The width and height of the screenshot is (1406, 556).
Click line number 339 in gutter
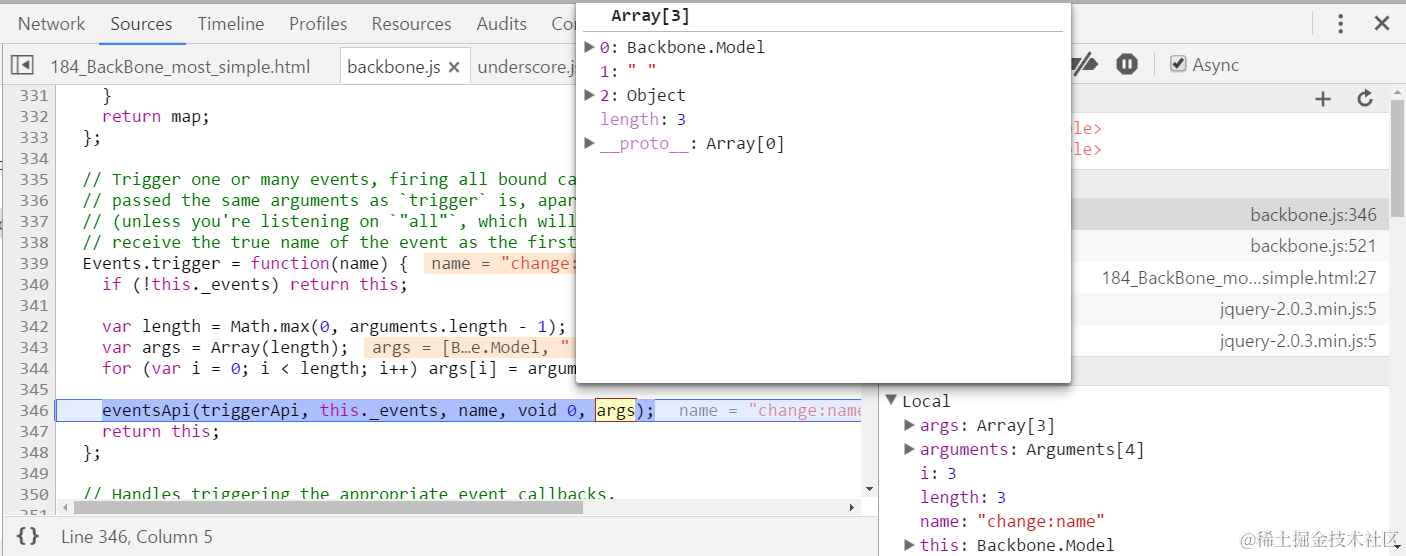click(34, 263)
